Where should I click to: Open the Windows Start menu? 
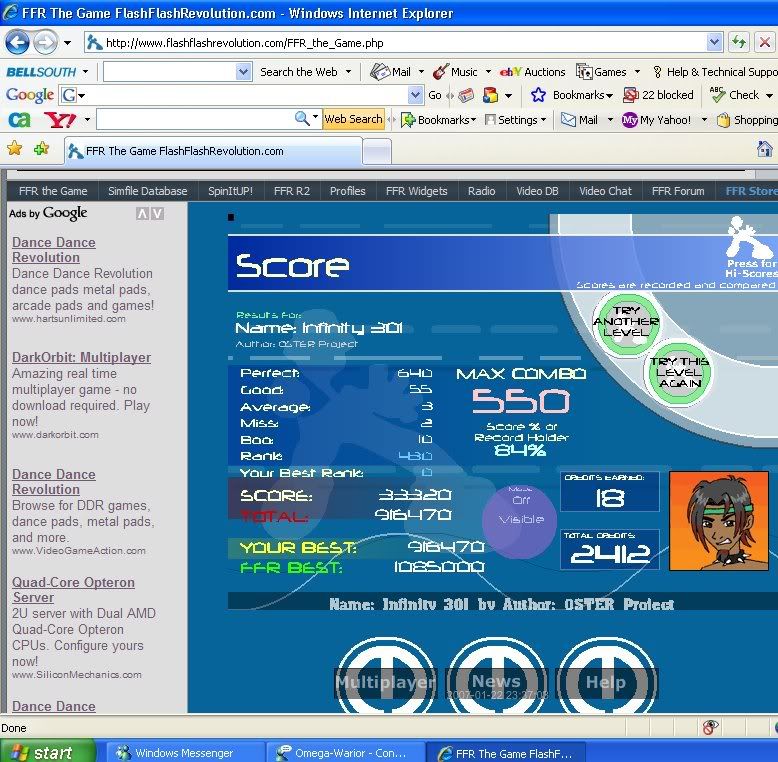click(48, 752)
